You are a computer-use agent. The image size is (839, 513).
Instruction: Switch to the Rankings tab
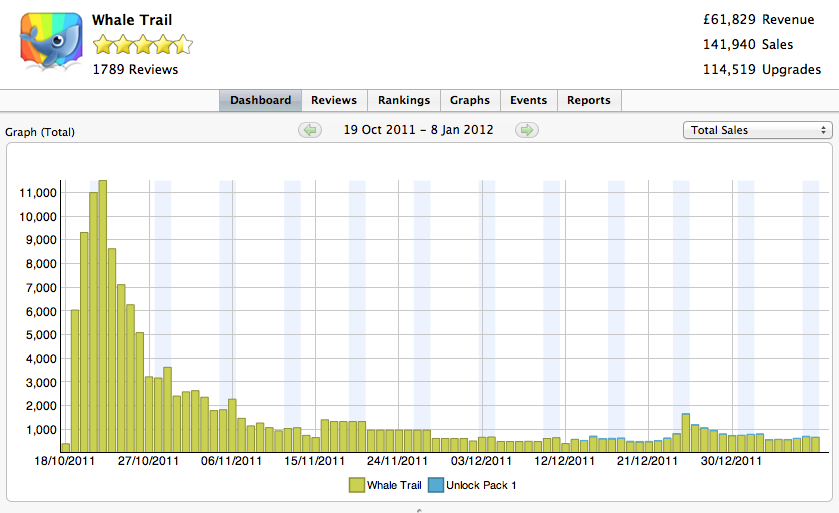pyautogui.click(x=404, y=100)
